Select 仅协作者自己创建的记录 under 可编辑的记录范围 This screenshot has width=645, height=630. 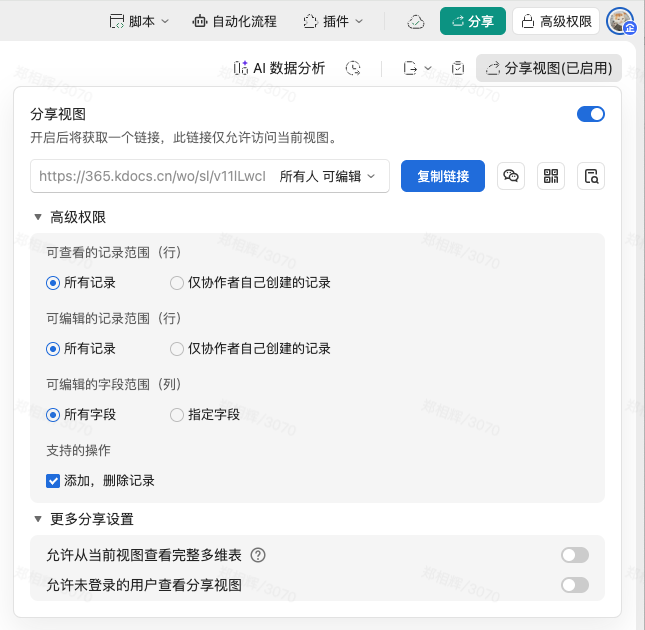(x=177, y=349)
